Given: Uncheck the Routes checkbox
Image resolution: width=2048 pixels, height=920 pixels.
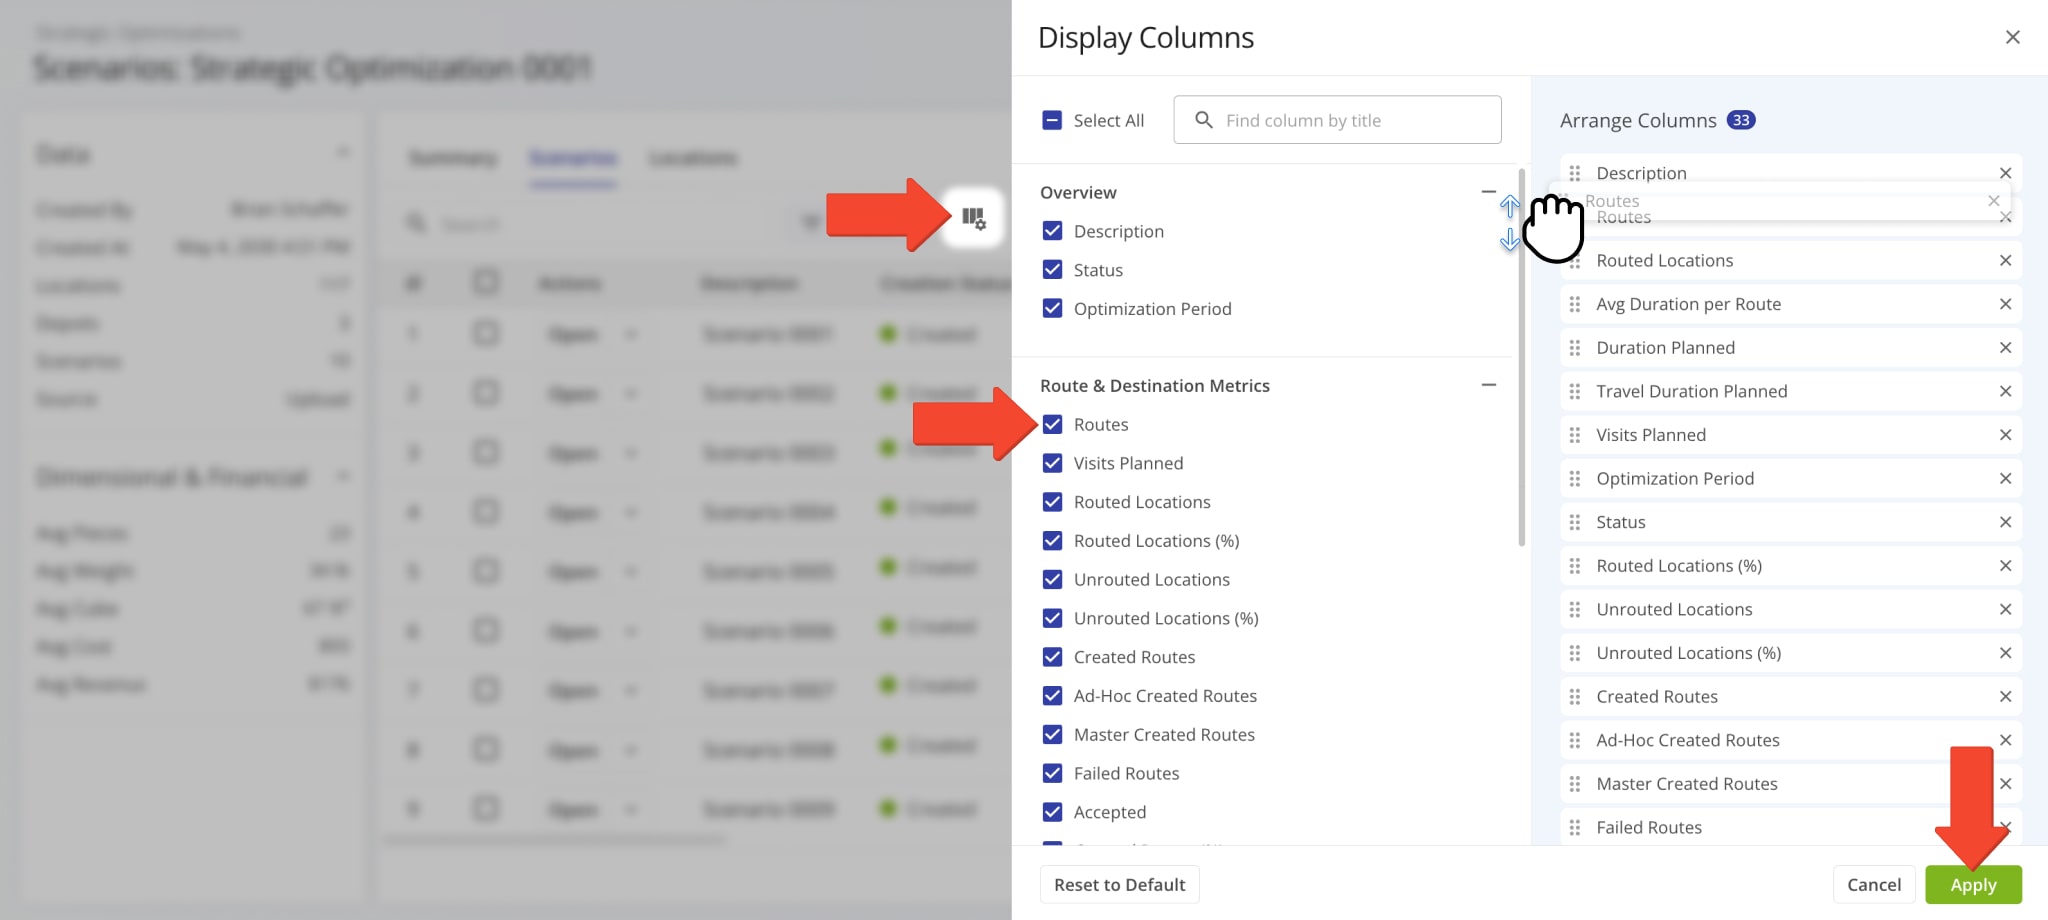Looking at the screenshot, I should click(1052, 424).
